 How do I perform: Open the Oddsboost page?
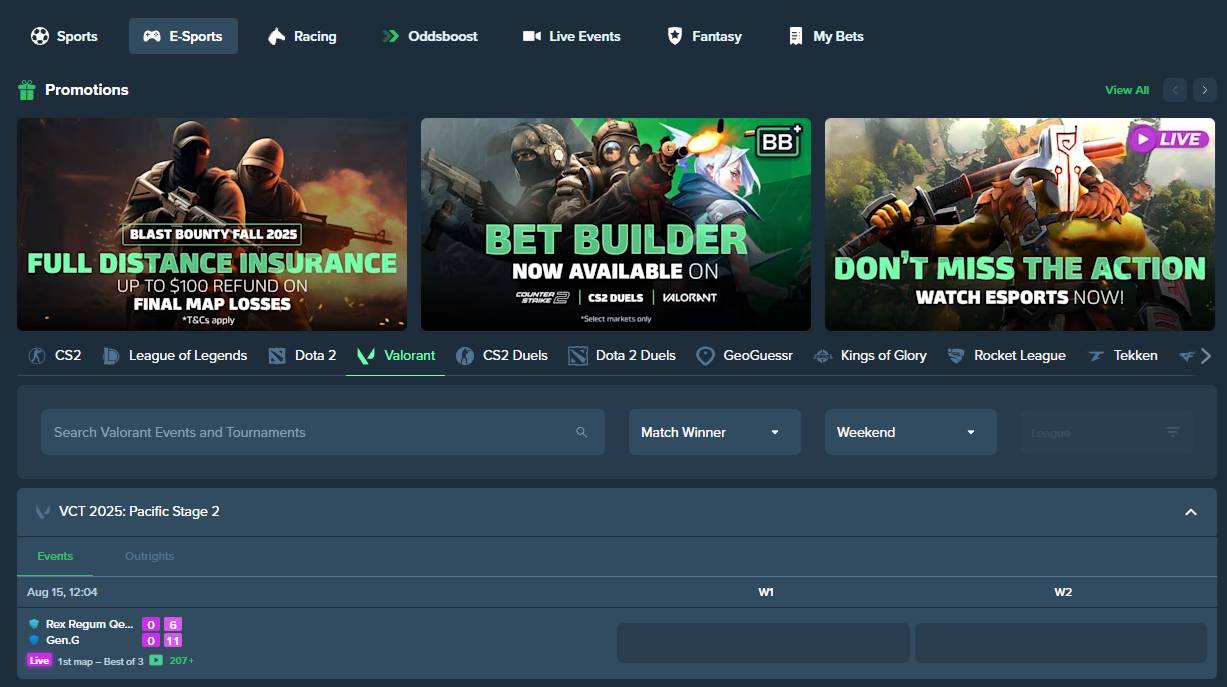(430, 36)
